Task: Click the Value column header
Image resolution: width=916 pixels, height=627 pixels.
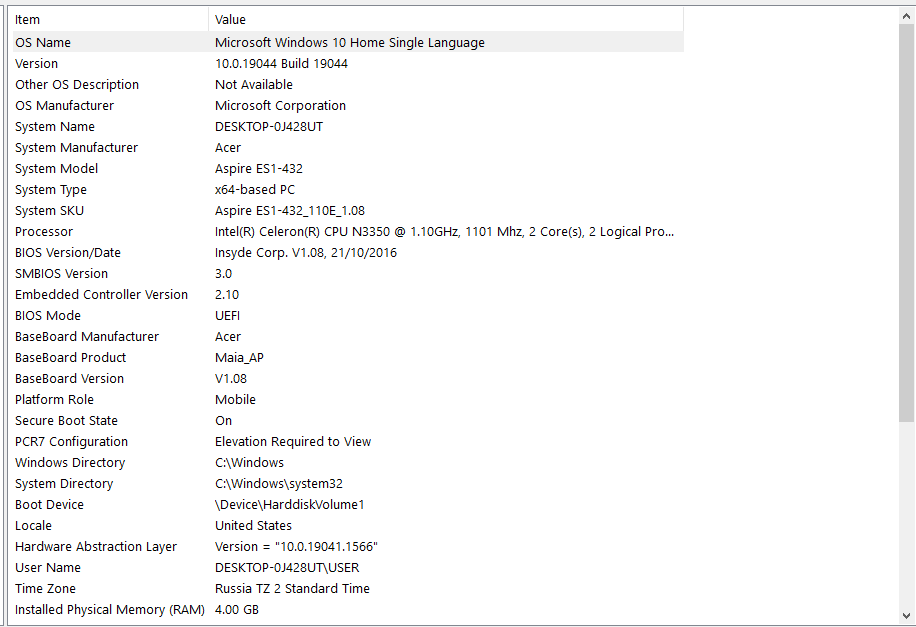Action: coord(446,19)
